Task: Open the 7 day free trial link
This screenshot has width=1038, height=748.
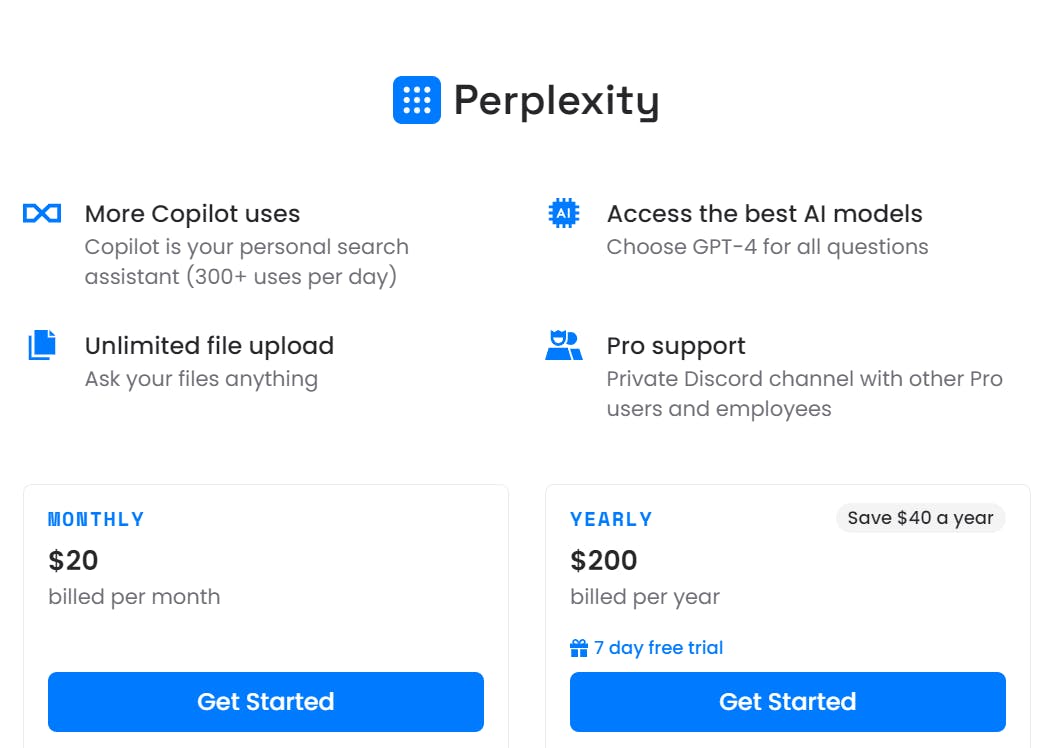Action: pyautogui.click(x=658, y=648)
